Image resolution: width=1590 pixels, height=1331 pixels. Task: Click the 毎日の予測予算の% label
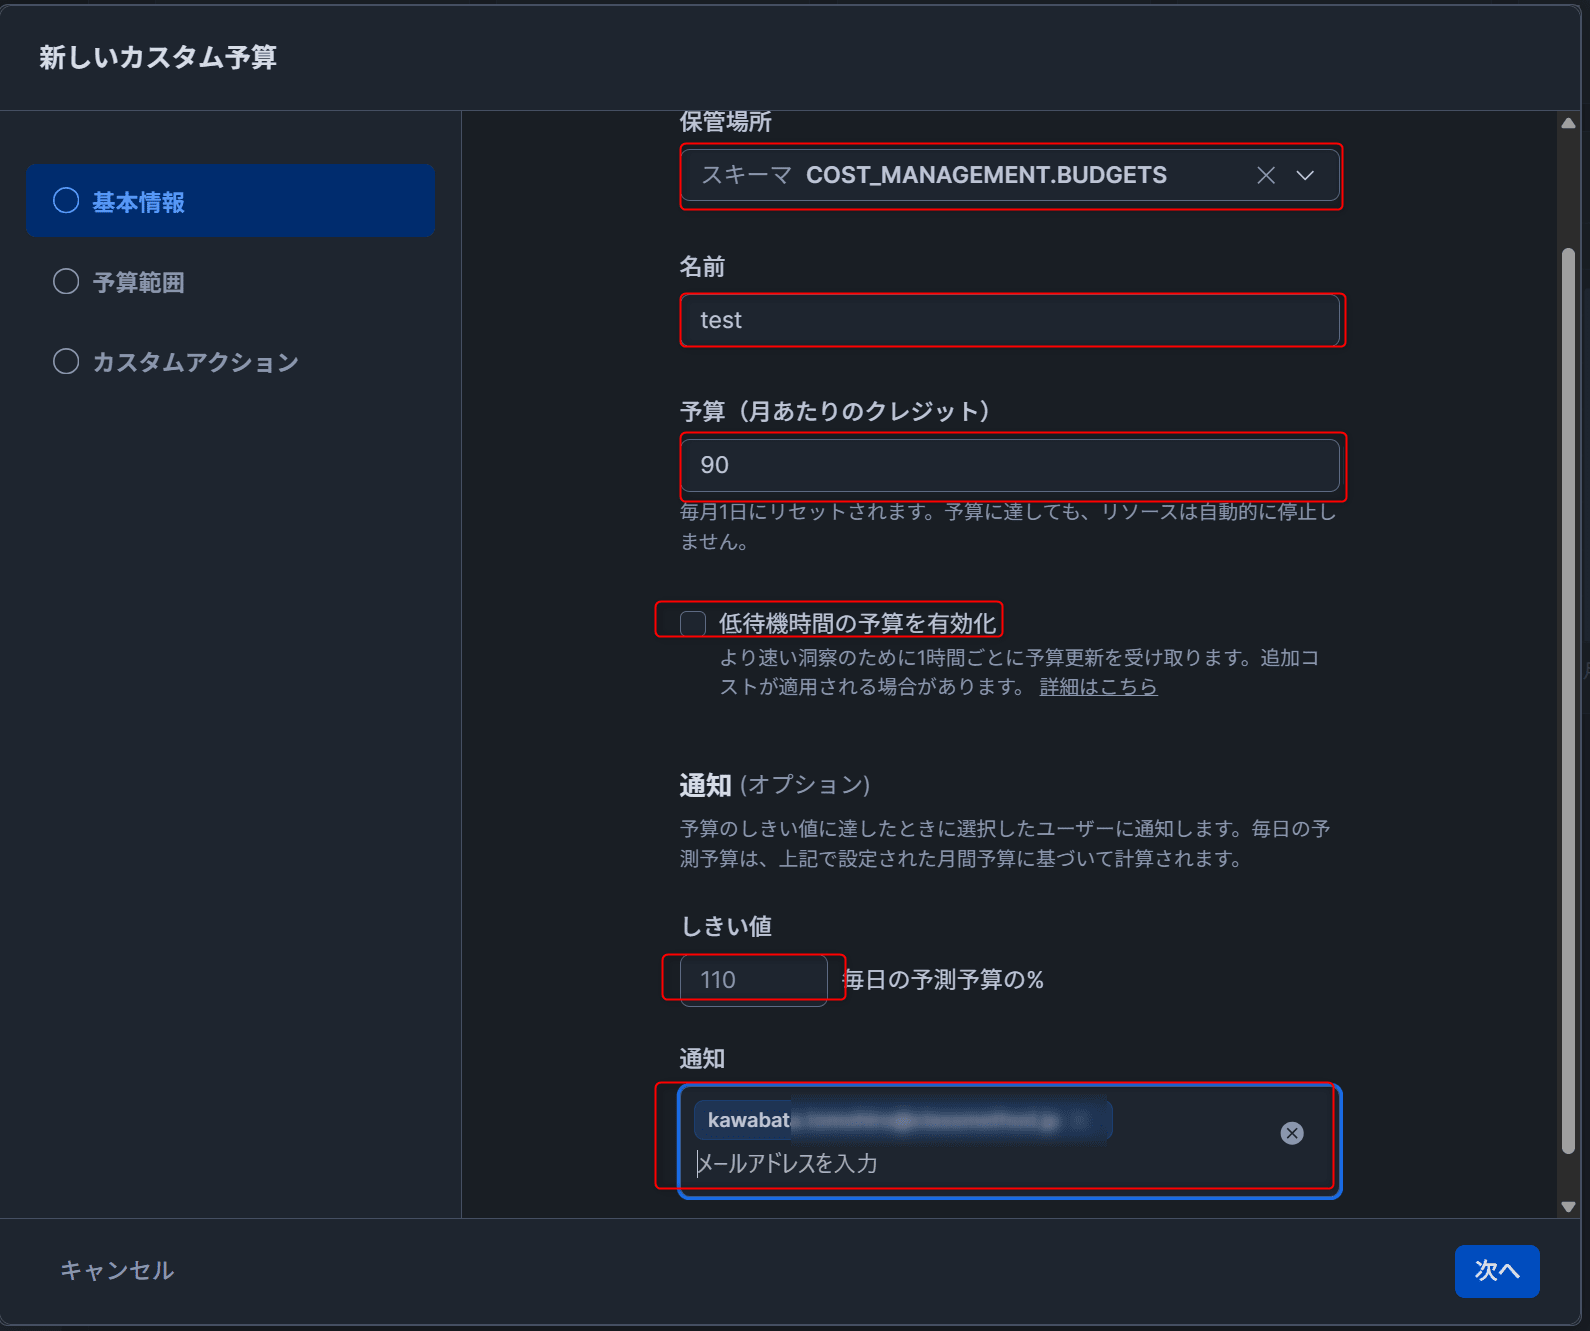(943, 980)
